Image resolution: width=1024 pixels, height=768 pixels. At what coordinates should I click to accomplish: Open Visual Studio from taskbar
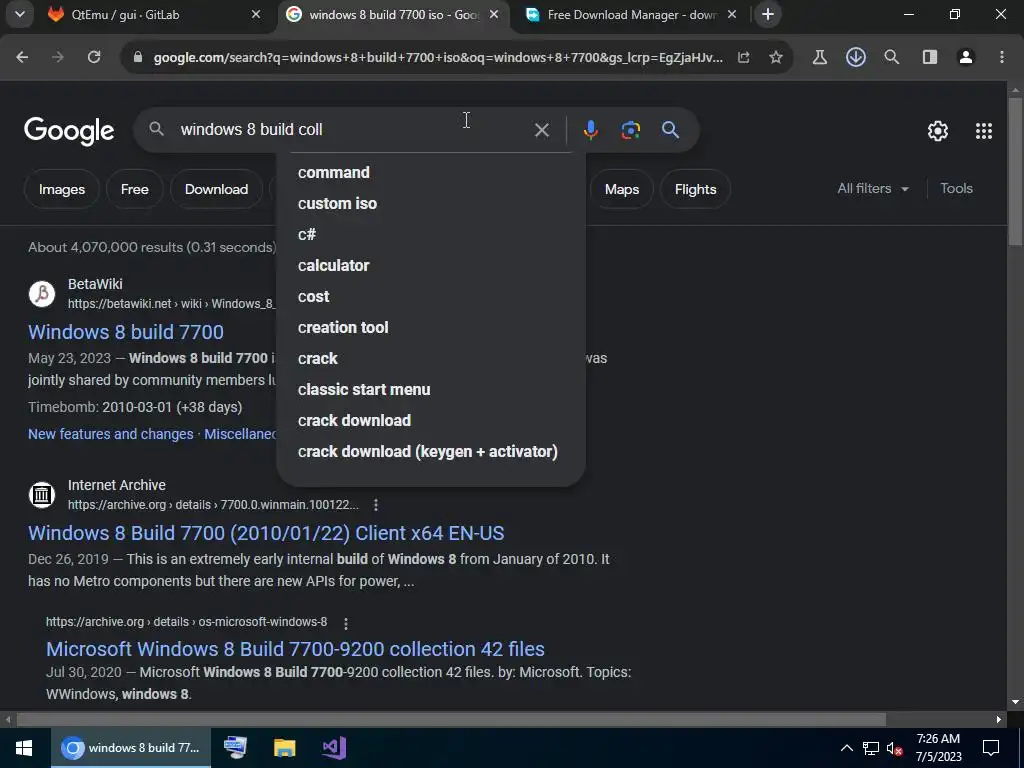334,748
